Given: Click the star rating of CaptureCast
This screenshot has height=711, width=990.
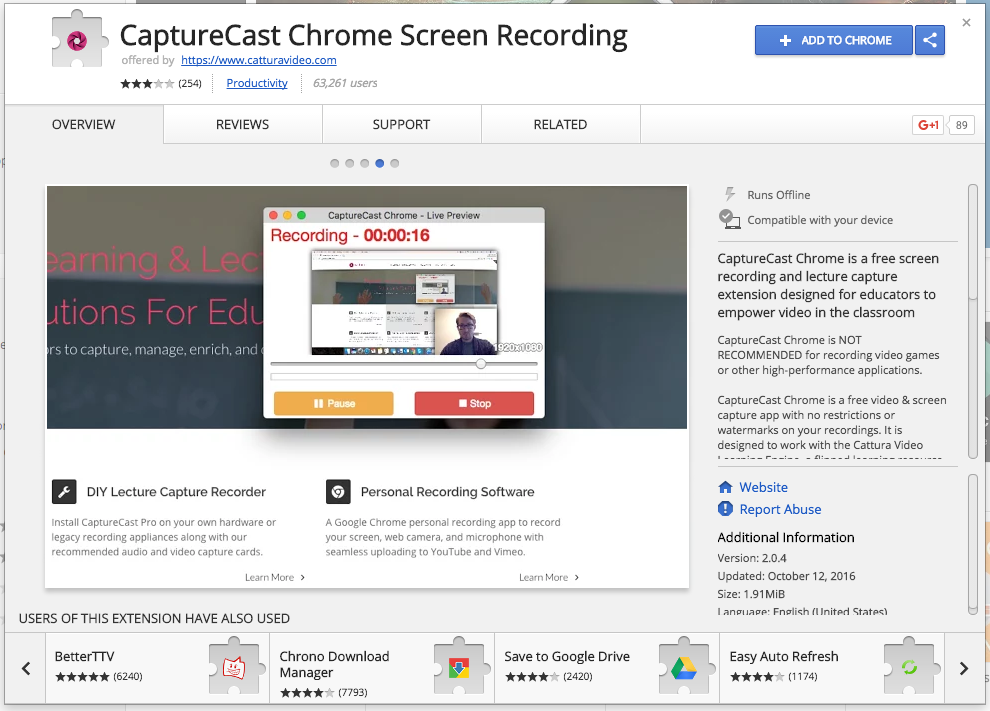Looking at the screenshot, I should (x=147, y=83).
